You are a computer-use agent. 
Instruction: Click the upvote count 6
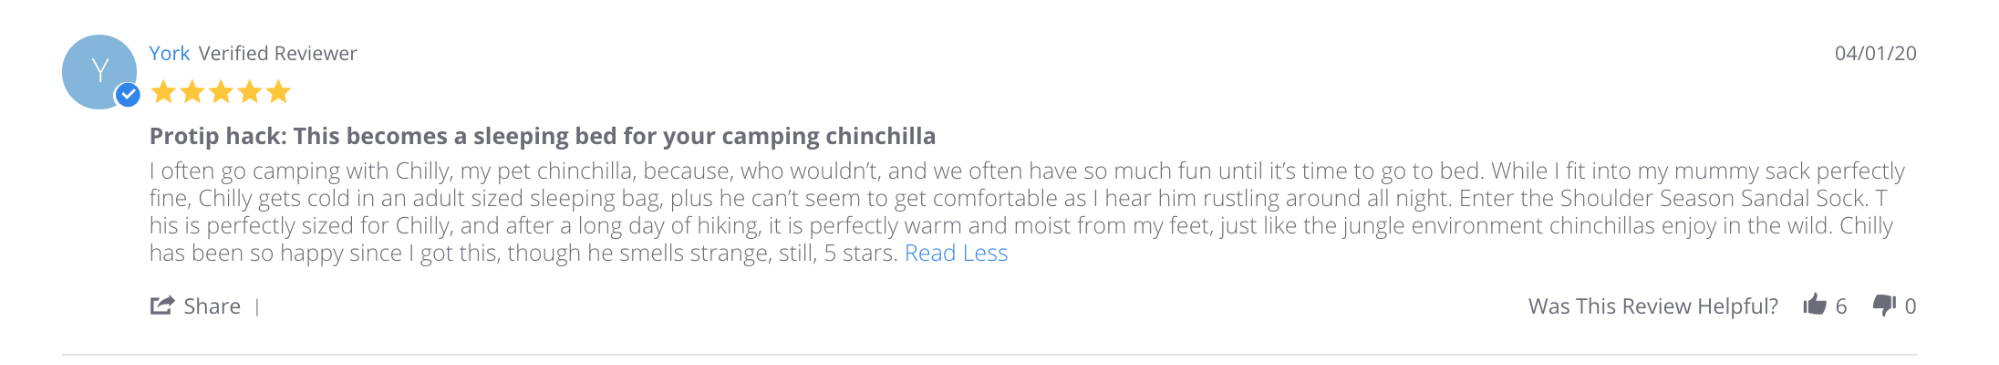click(x=1841, y=306)
